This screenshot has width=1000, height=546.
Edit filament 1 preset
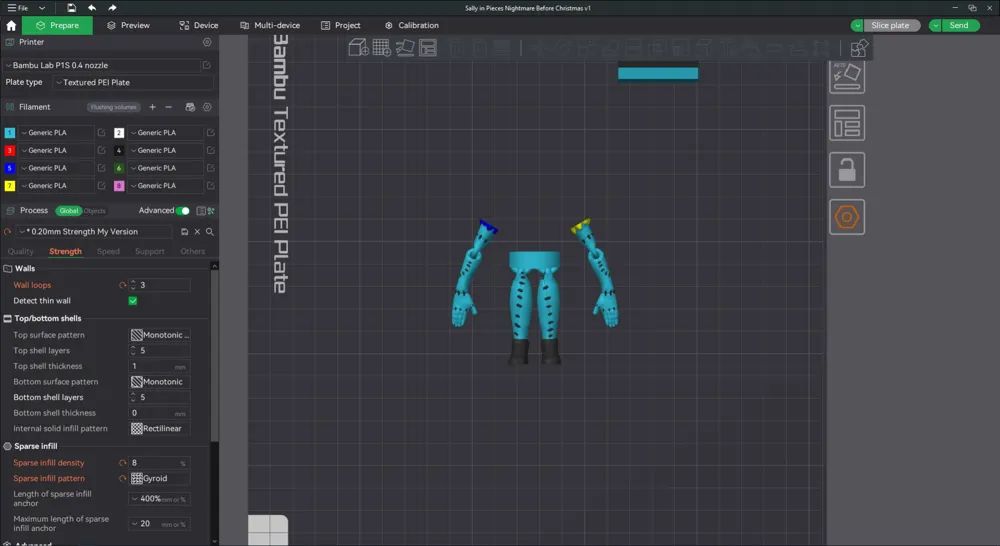pyautogui.click(x=101, y=133)
